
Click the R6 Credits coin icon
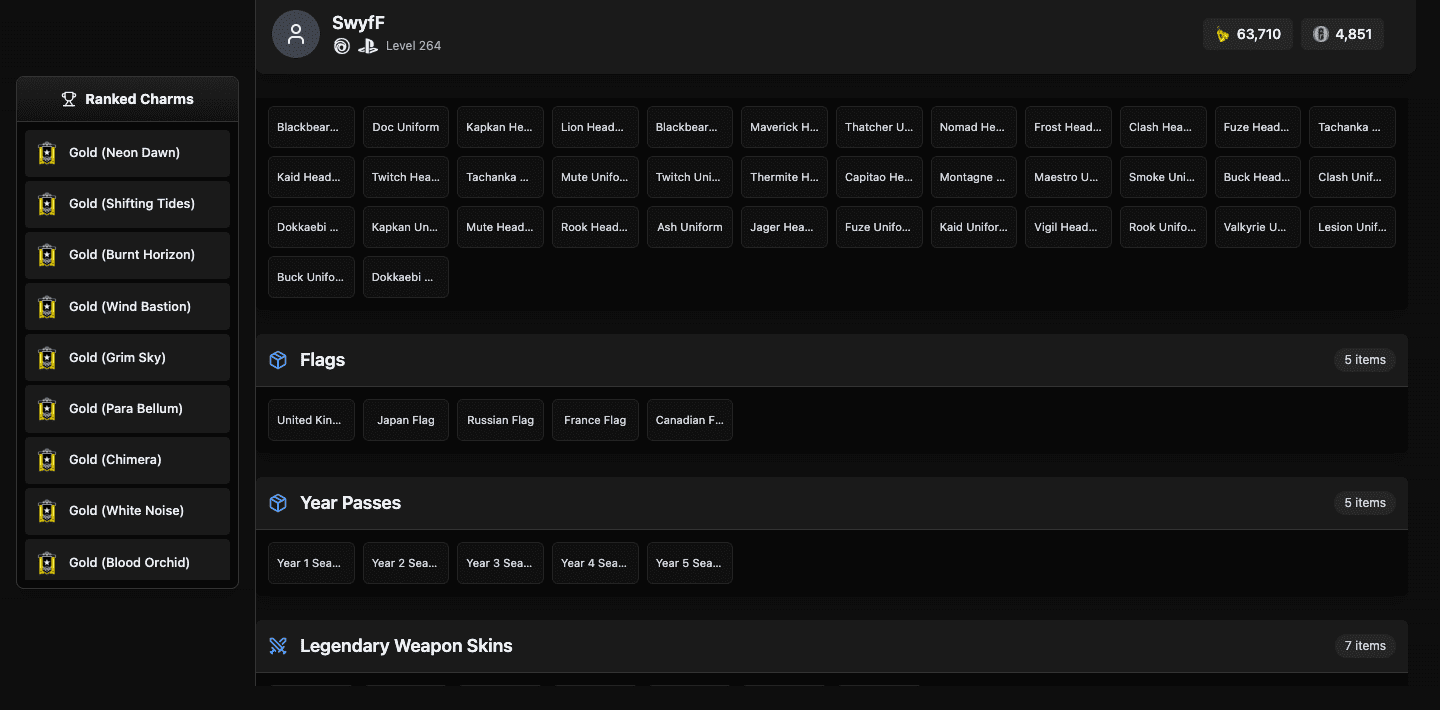click(x=1320, y=34)
